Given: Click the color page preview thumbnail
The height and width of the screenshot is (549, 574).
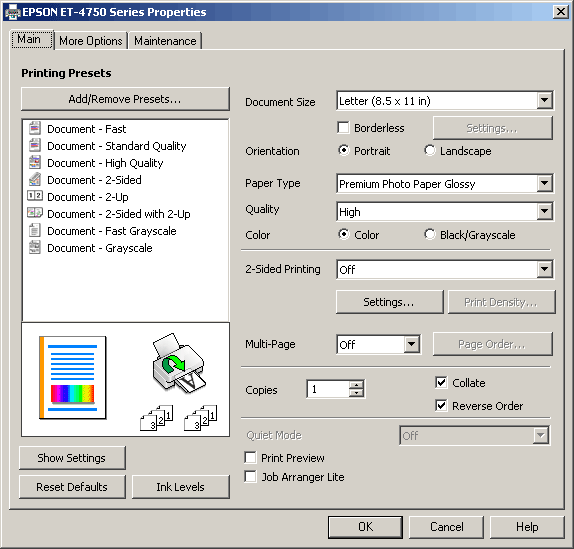Looking at the screenshot, I should (72, 378).
